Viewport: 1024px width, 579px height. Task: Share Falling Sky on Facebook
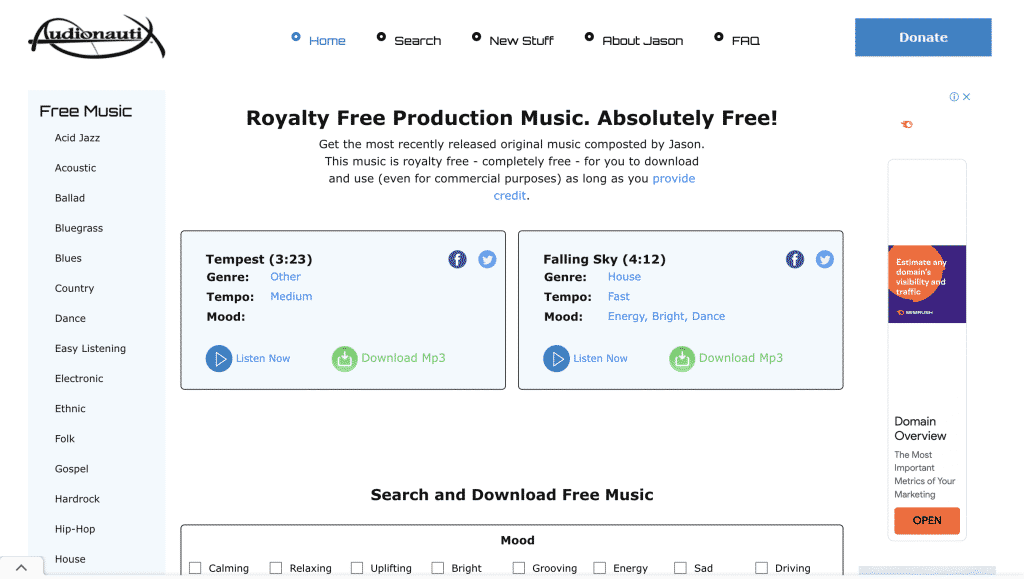tap(795, 260)
